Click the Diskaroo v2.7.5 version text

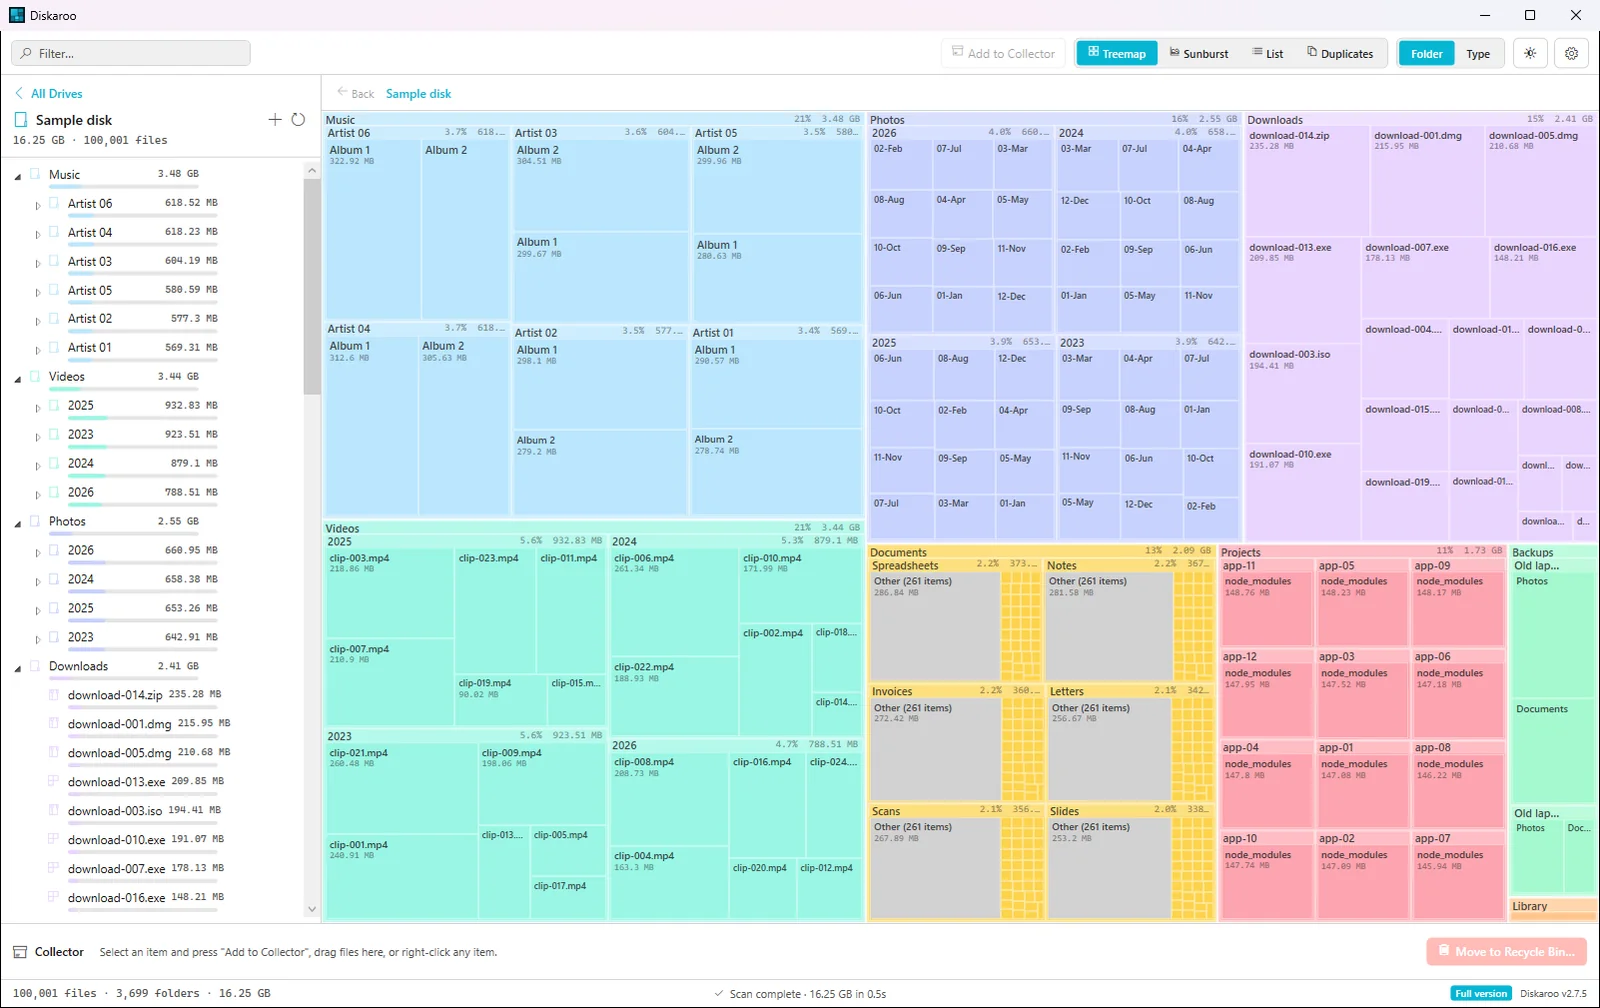(x=1553, y=993)
